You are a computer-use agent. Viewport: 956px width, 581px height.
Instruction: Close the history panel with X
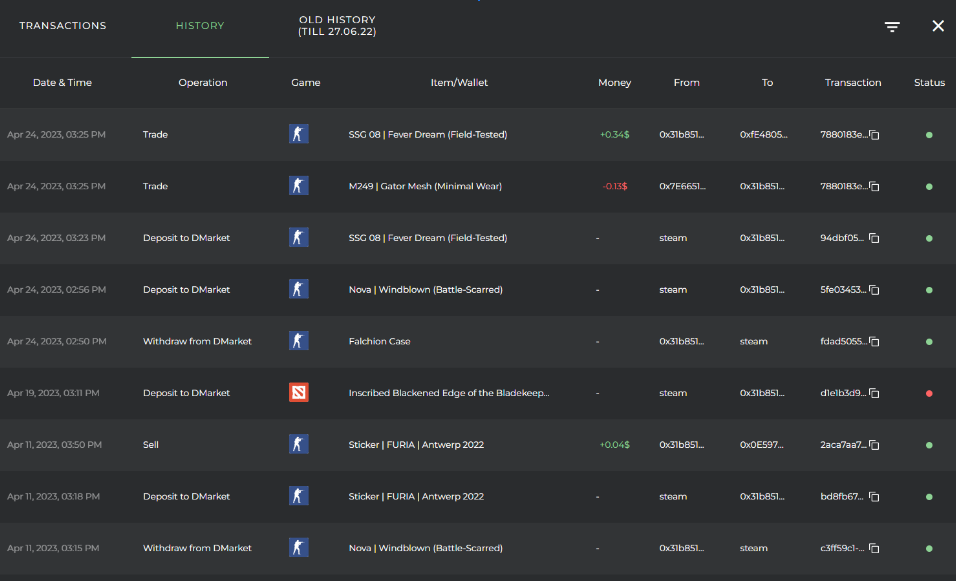[938, 26]
